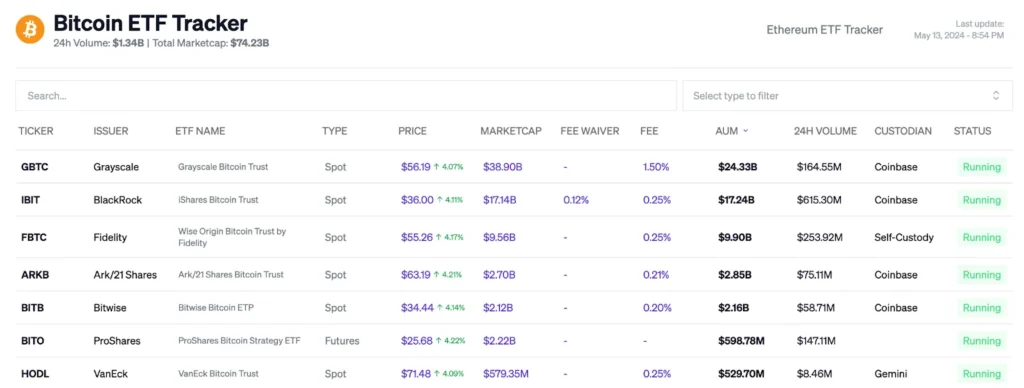The width and height of the screenshot is (1024, 388).
Task: Click the VanEck Bitcoin Trust name
Action: pyautogui.click(x=218, y=374)
